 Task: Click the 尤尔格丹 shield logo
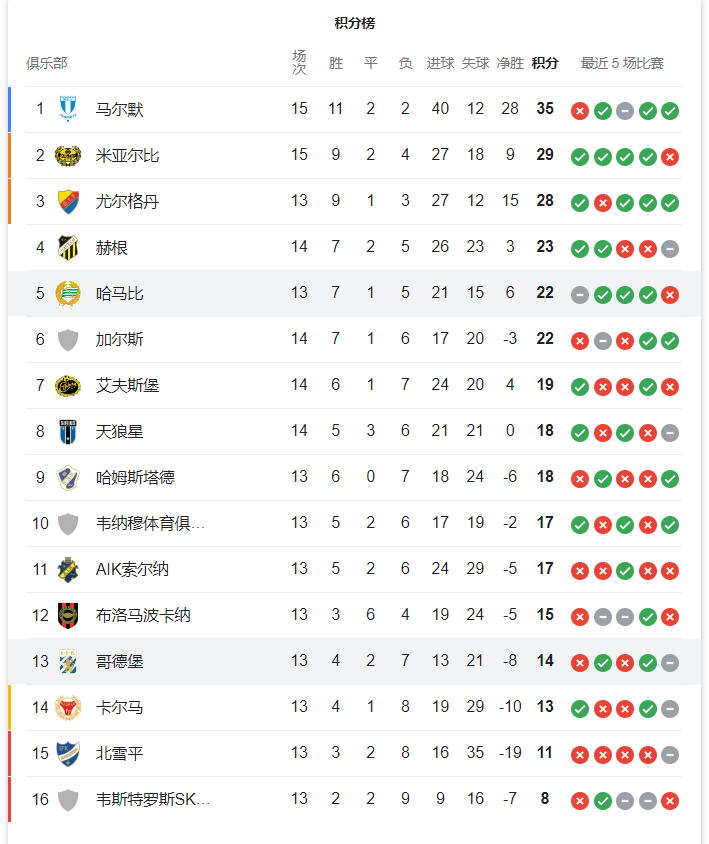coord(68,202)
